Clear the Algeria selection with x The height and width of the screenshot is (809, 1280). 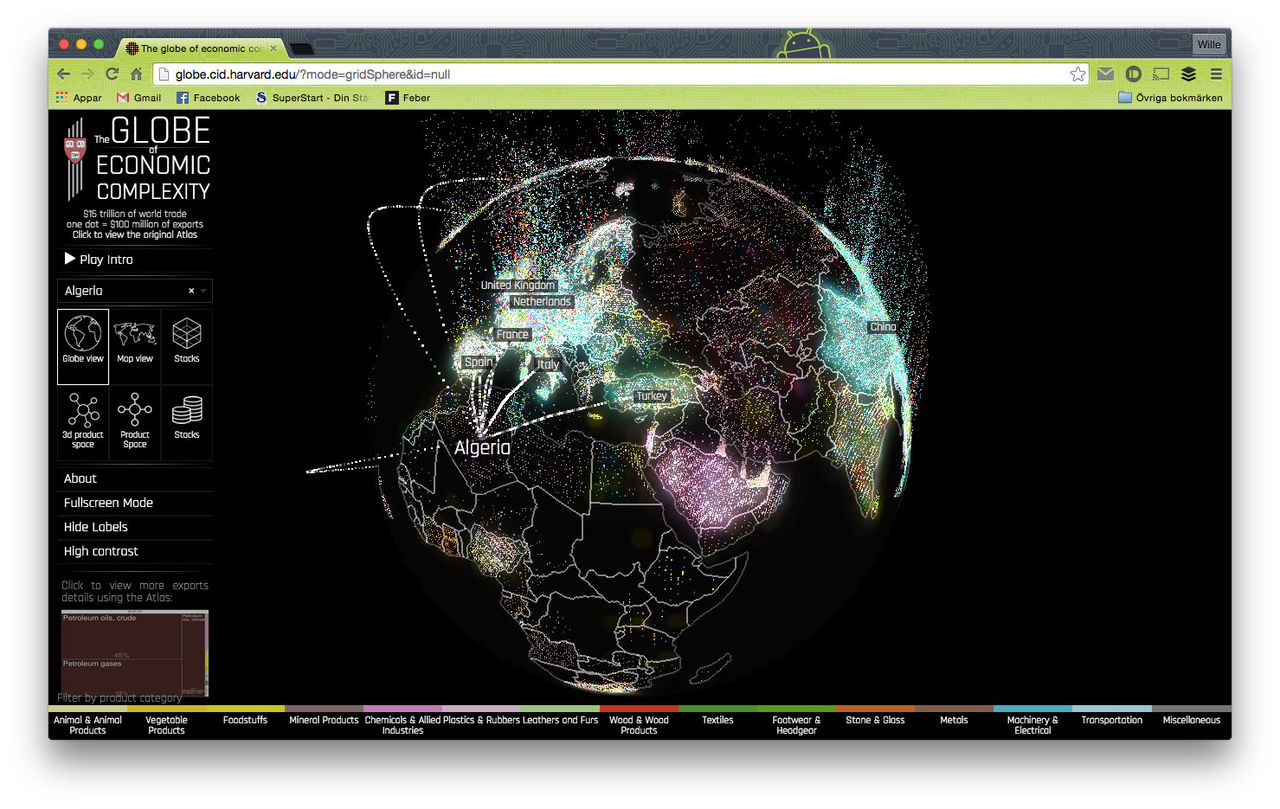[191, 291]
